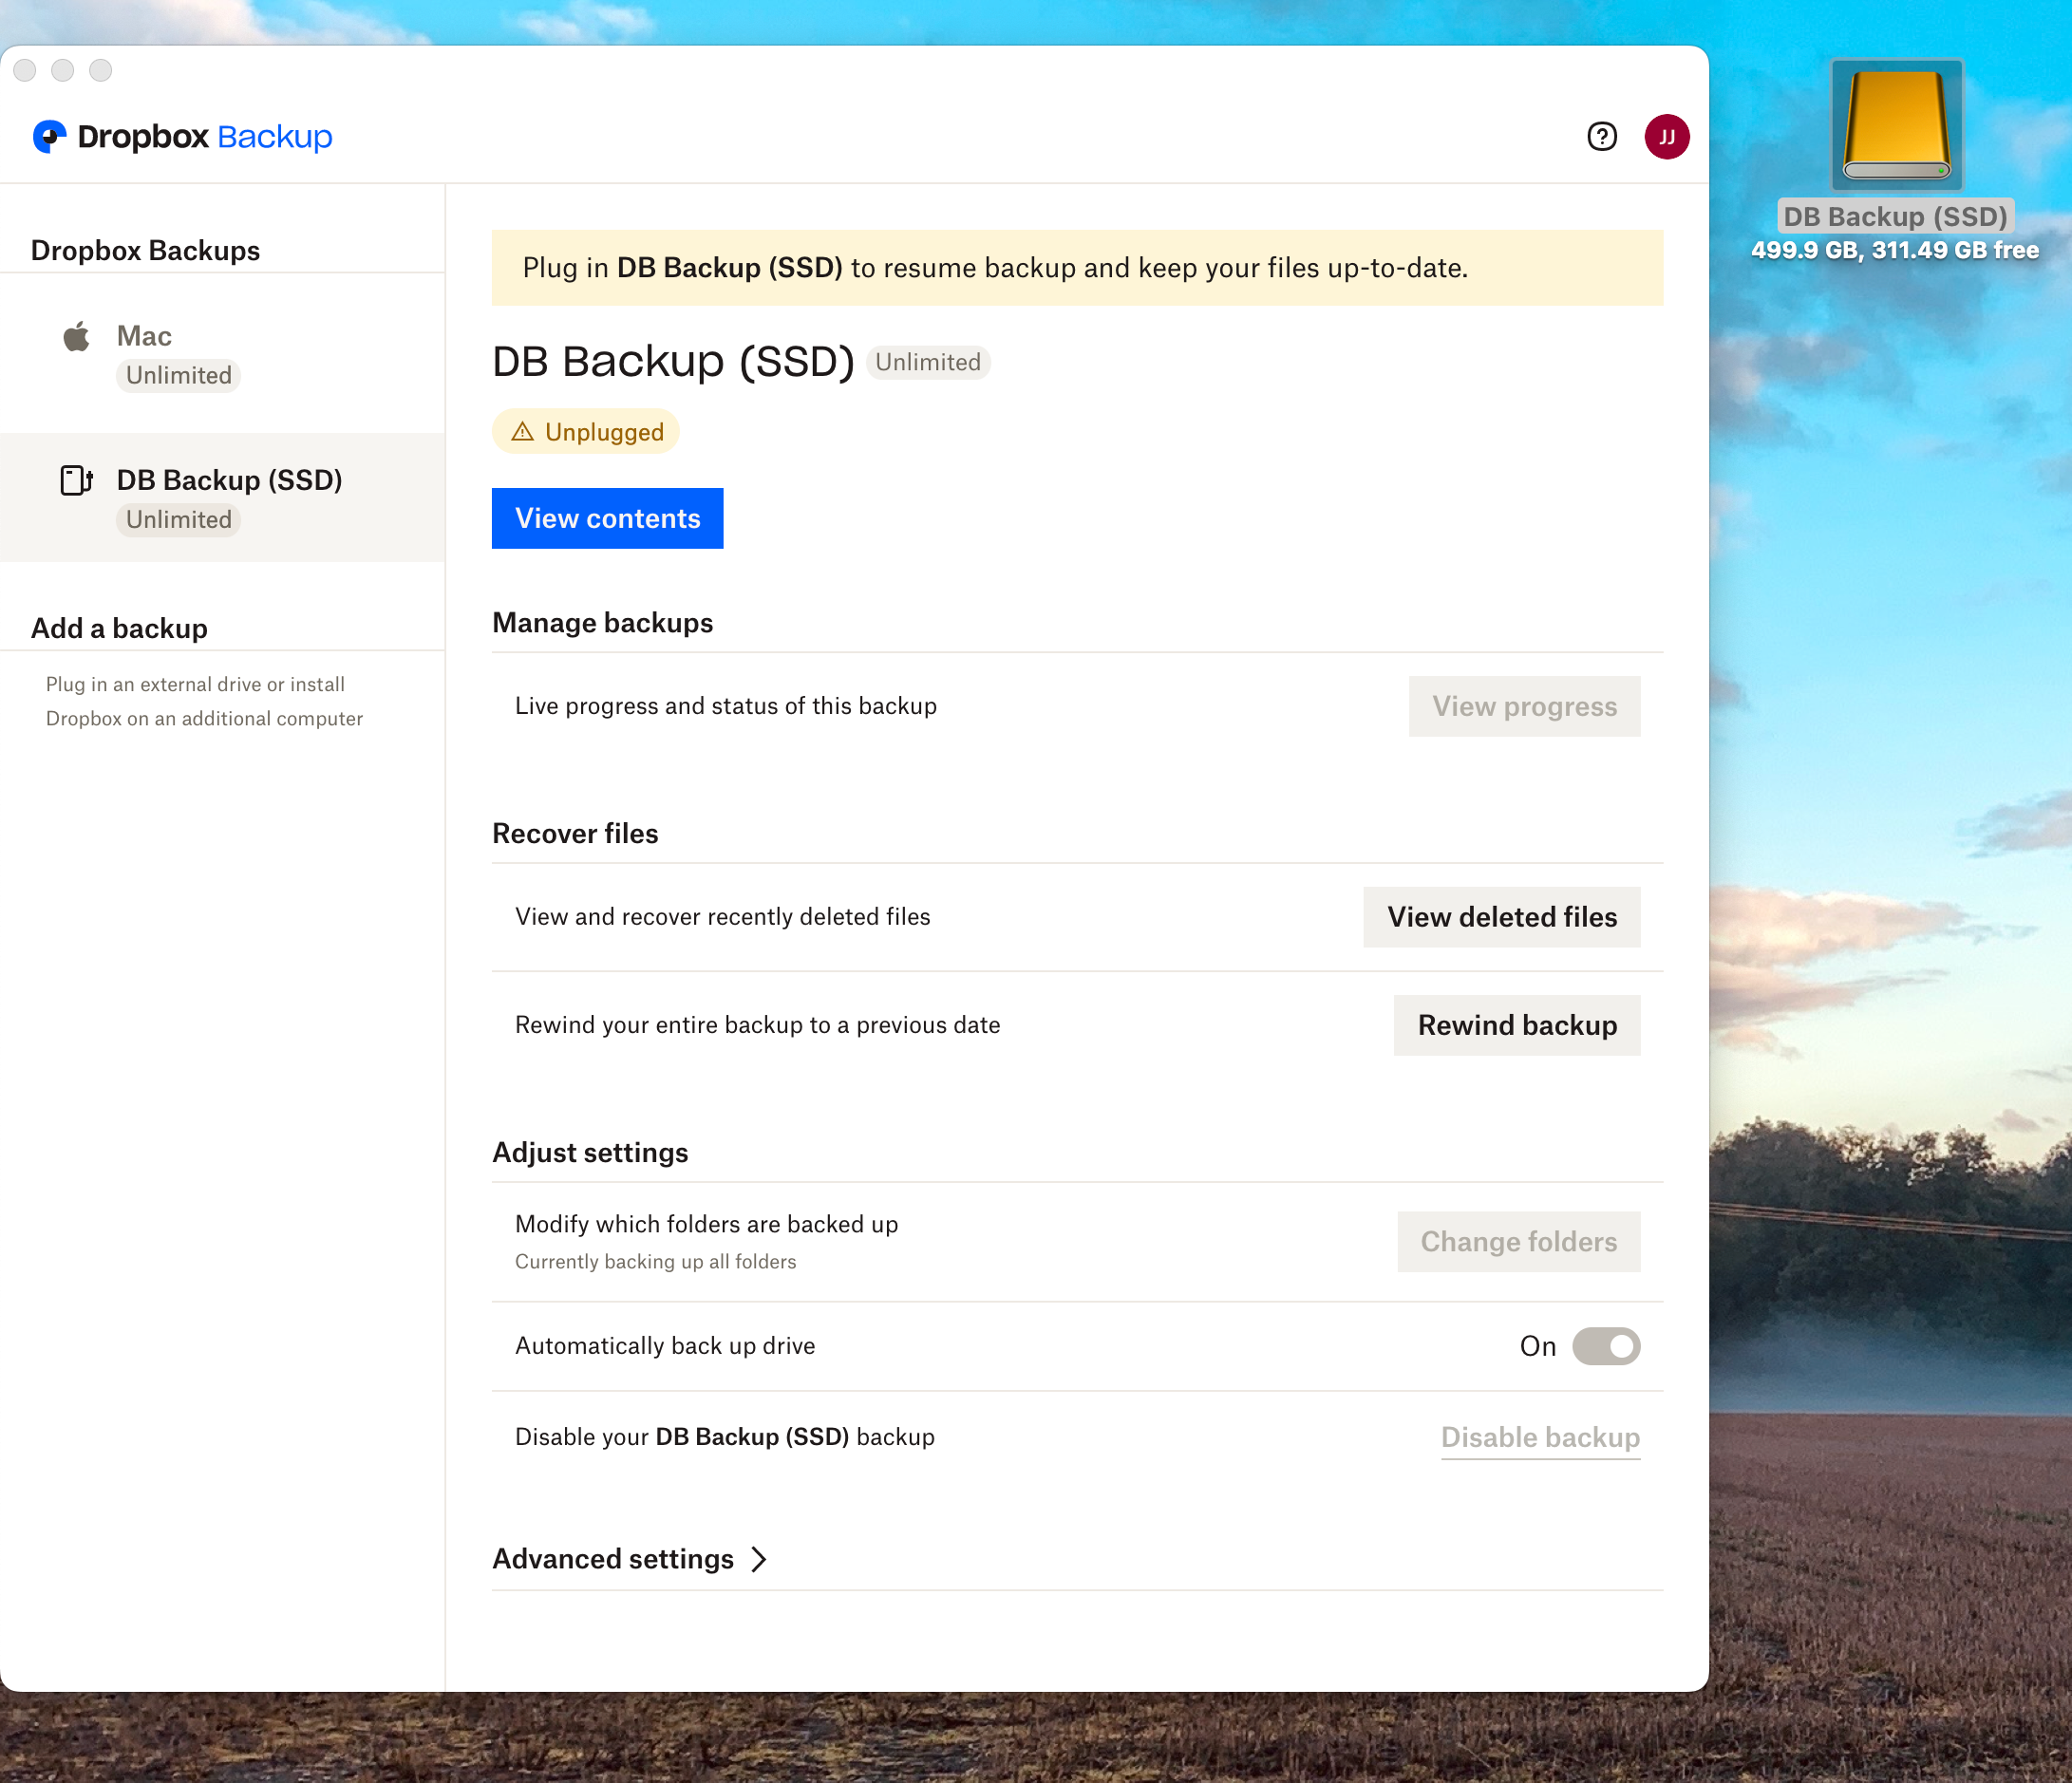Click the Change folders button

[1518, 1241]
